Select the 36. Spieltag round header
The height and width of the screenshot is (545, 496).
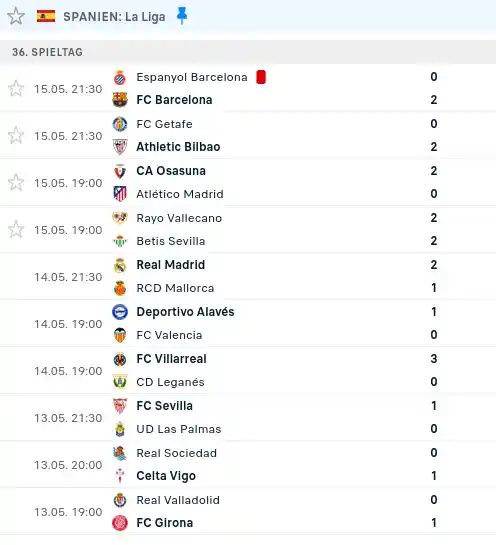coord(248,52)
